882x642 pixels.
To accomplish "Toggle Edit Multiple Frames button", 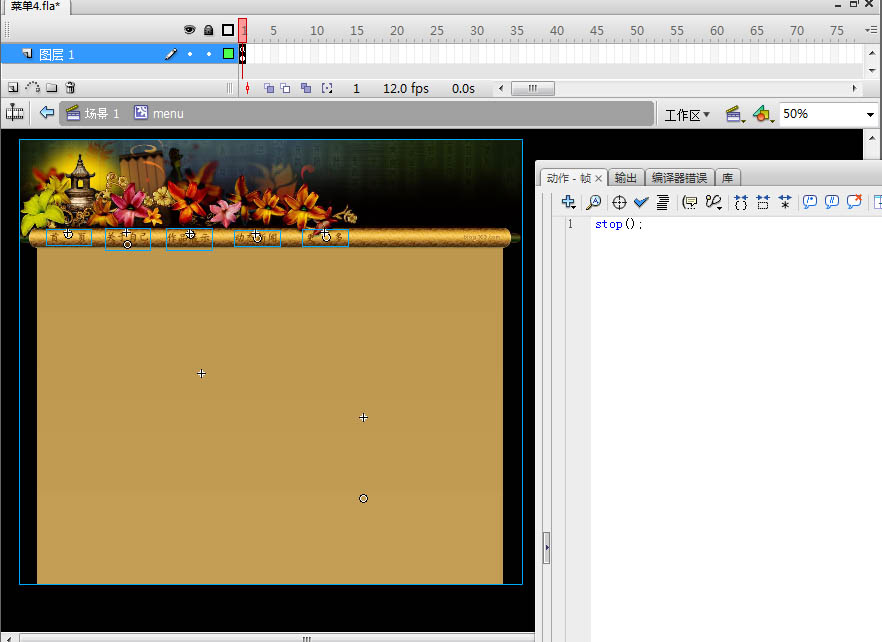I will pos(306,88).
